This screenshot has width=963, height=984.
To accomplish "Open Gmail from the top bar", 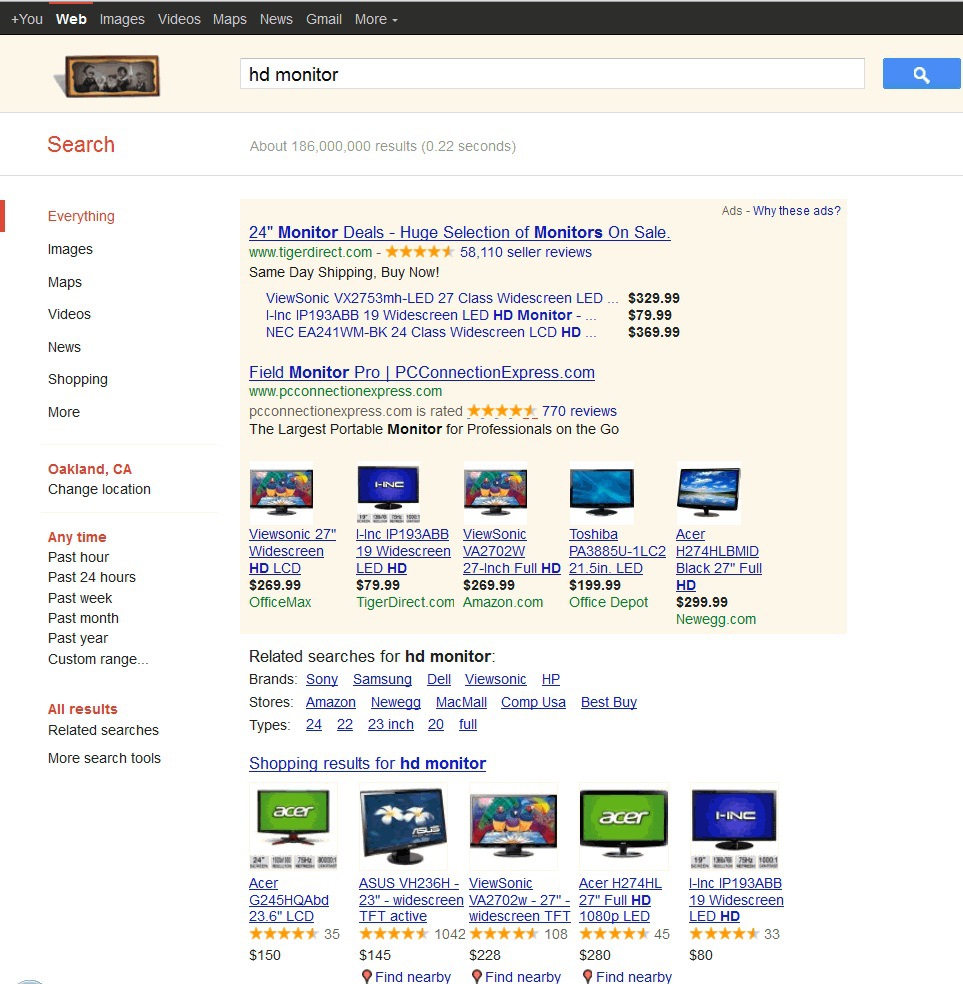I will click(x=324, y=19).
